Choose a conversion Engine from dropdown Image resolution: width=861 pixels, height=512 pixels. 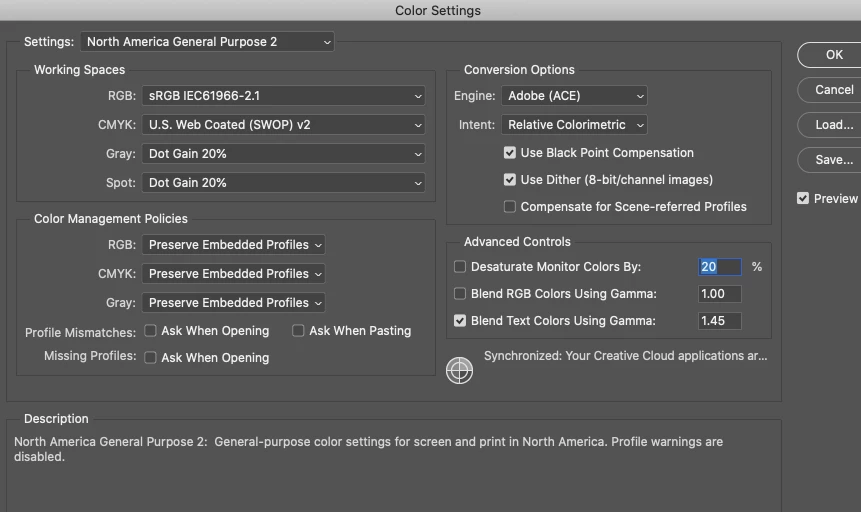click(574, 96)
